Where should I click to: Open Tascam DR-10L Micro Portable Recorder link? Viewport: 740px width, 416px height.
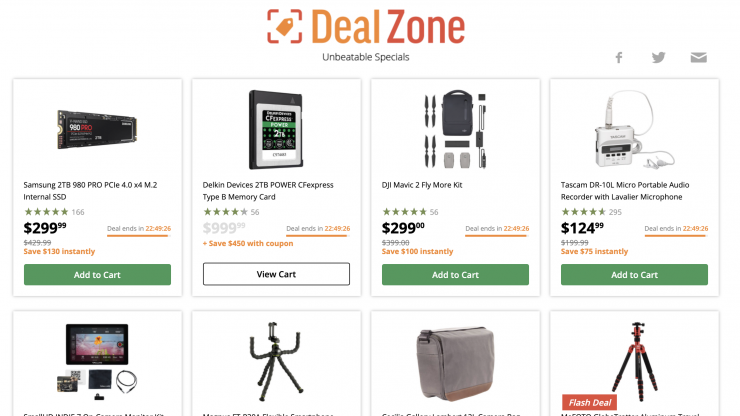click(625, 191)
